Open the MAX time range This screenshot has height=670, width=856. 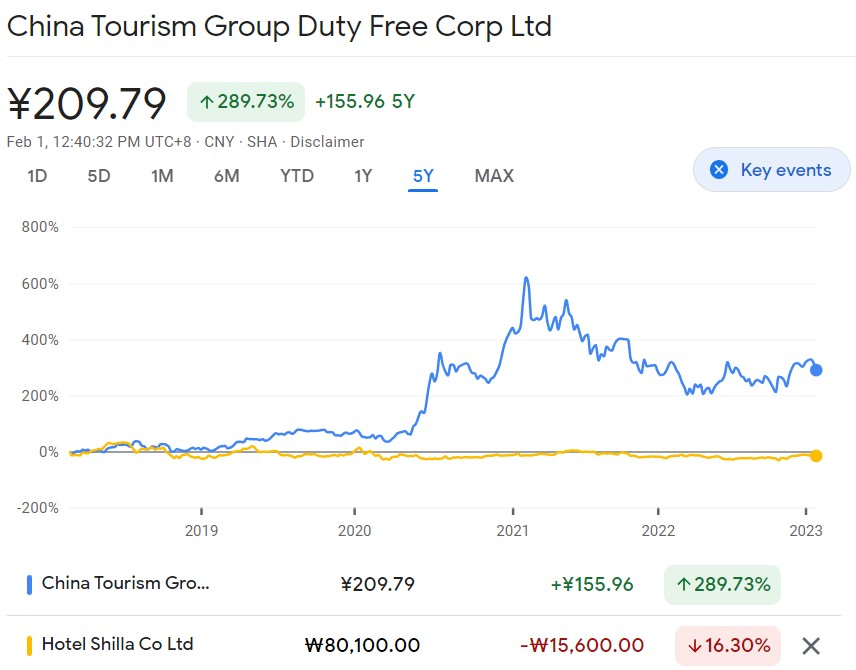click(x=494, y=176)
